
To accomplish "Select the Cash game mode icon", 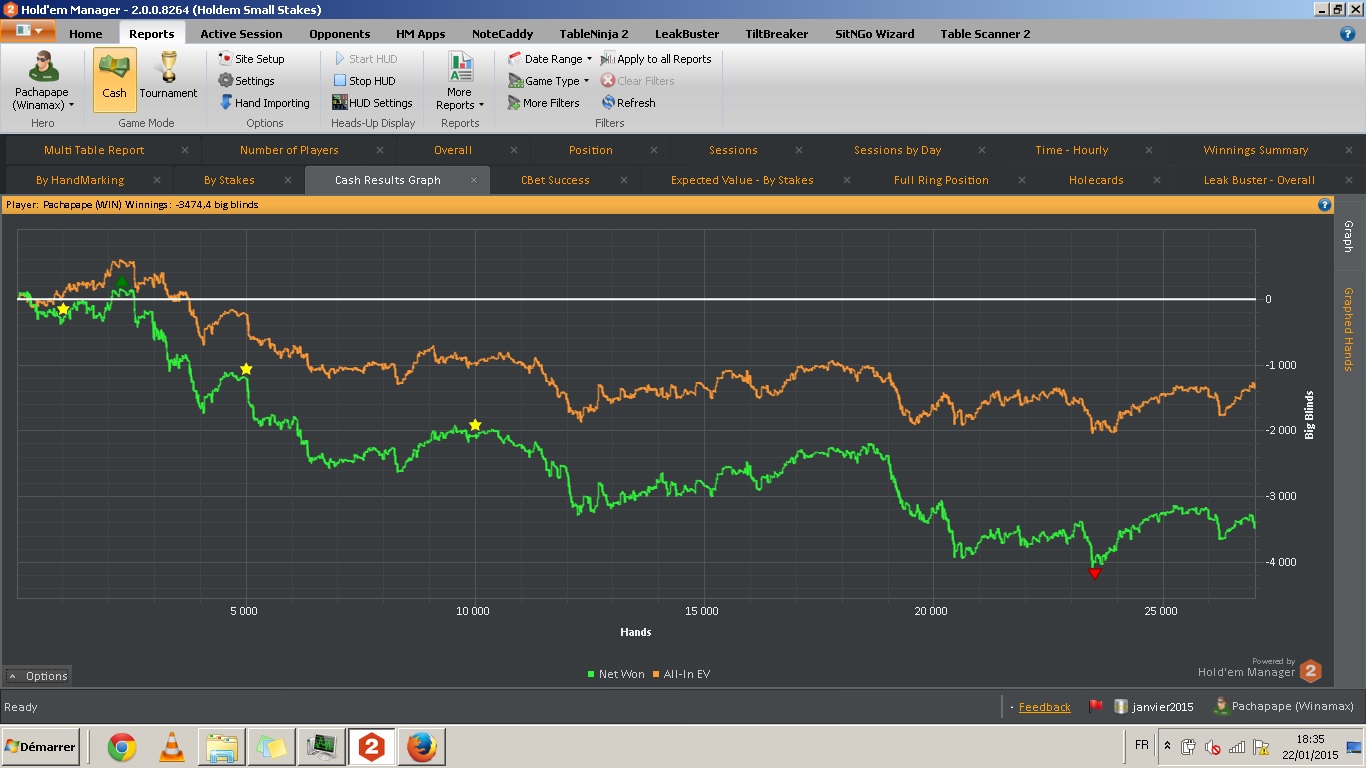I will [114, 79].
